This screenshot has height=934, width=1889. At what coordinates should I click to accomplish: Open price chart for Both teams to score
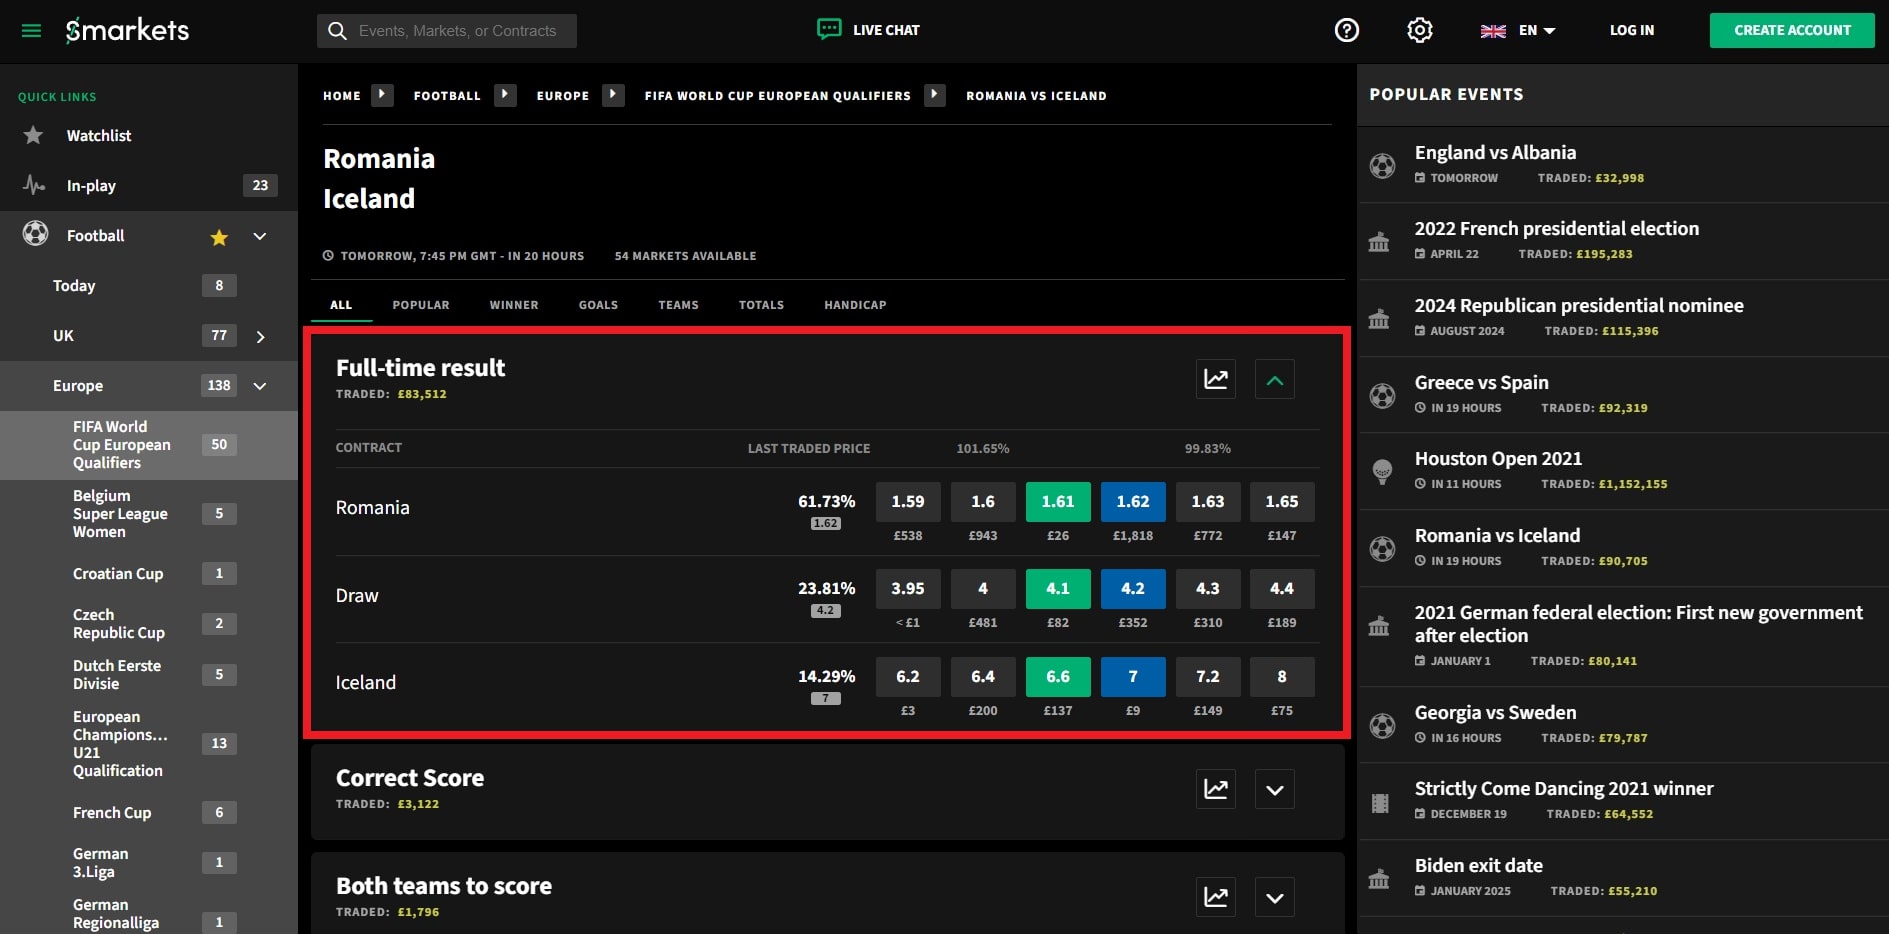[x=1215, y=897]
